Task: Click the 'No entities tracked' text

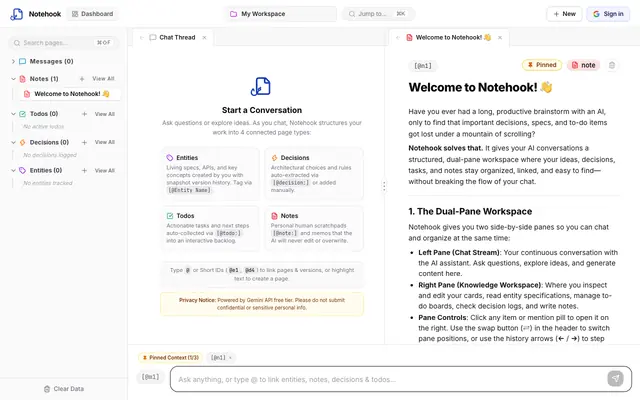Action: point(48,183)
